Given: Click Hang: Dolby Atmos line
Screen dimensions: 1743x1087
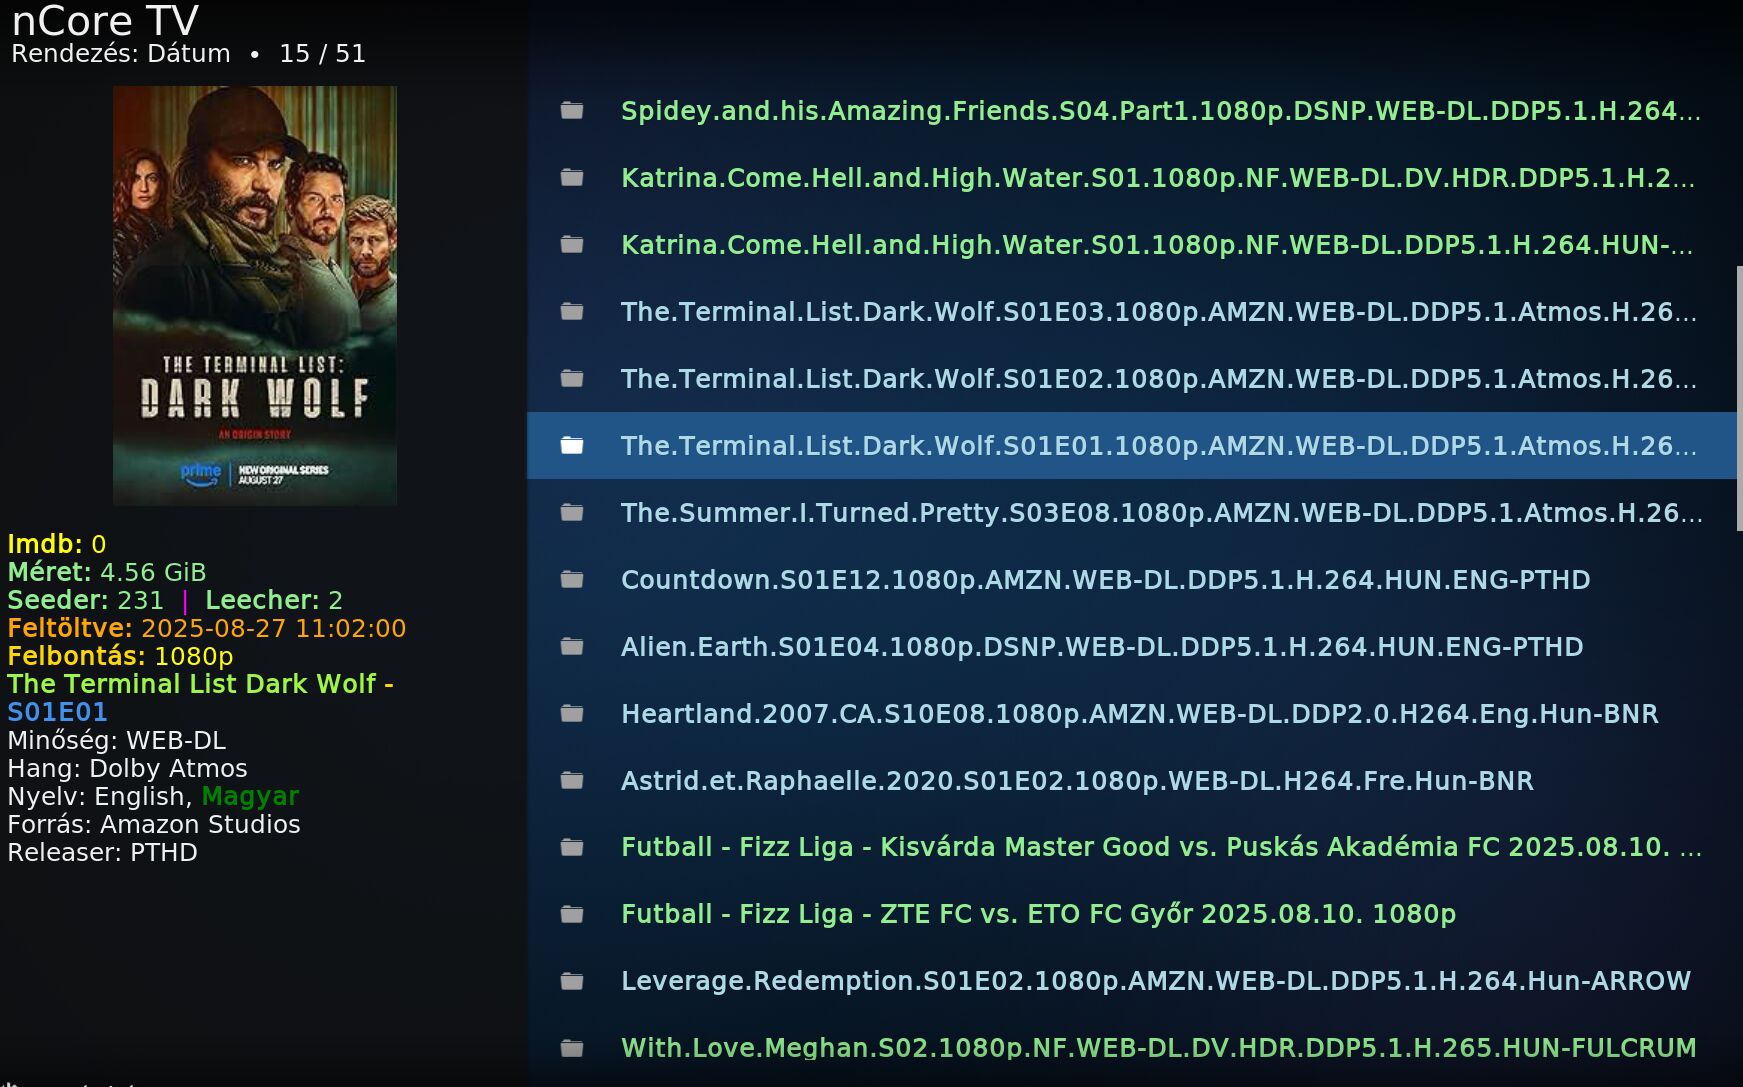Looking at the screenshot, I should click(127, 768).
